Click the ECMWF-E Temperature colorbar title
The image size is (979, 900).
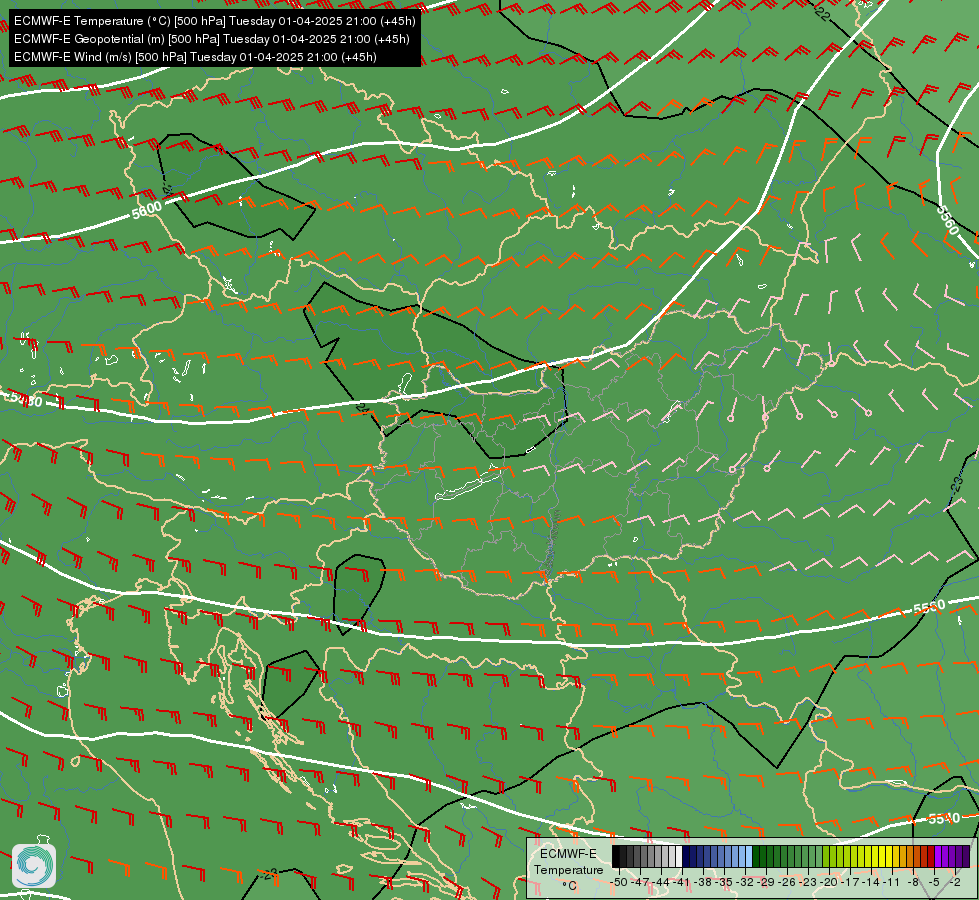(x=569, y=862)
